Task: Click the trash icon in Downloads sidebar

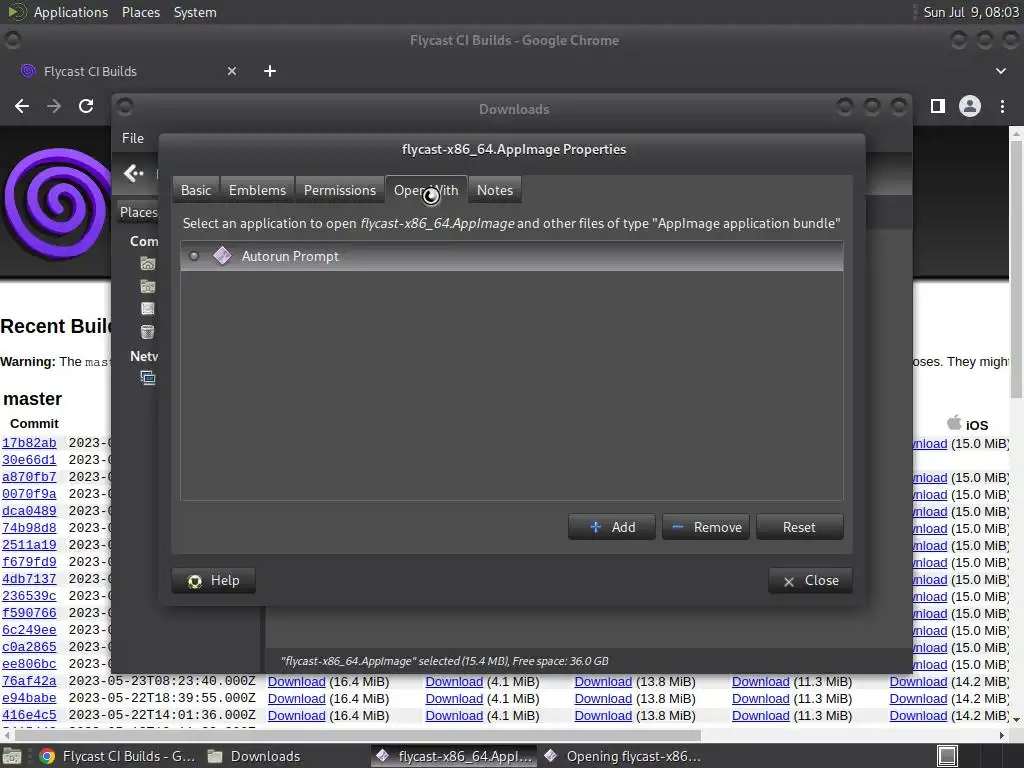Action: 148,332
